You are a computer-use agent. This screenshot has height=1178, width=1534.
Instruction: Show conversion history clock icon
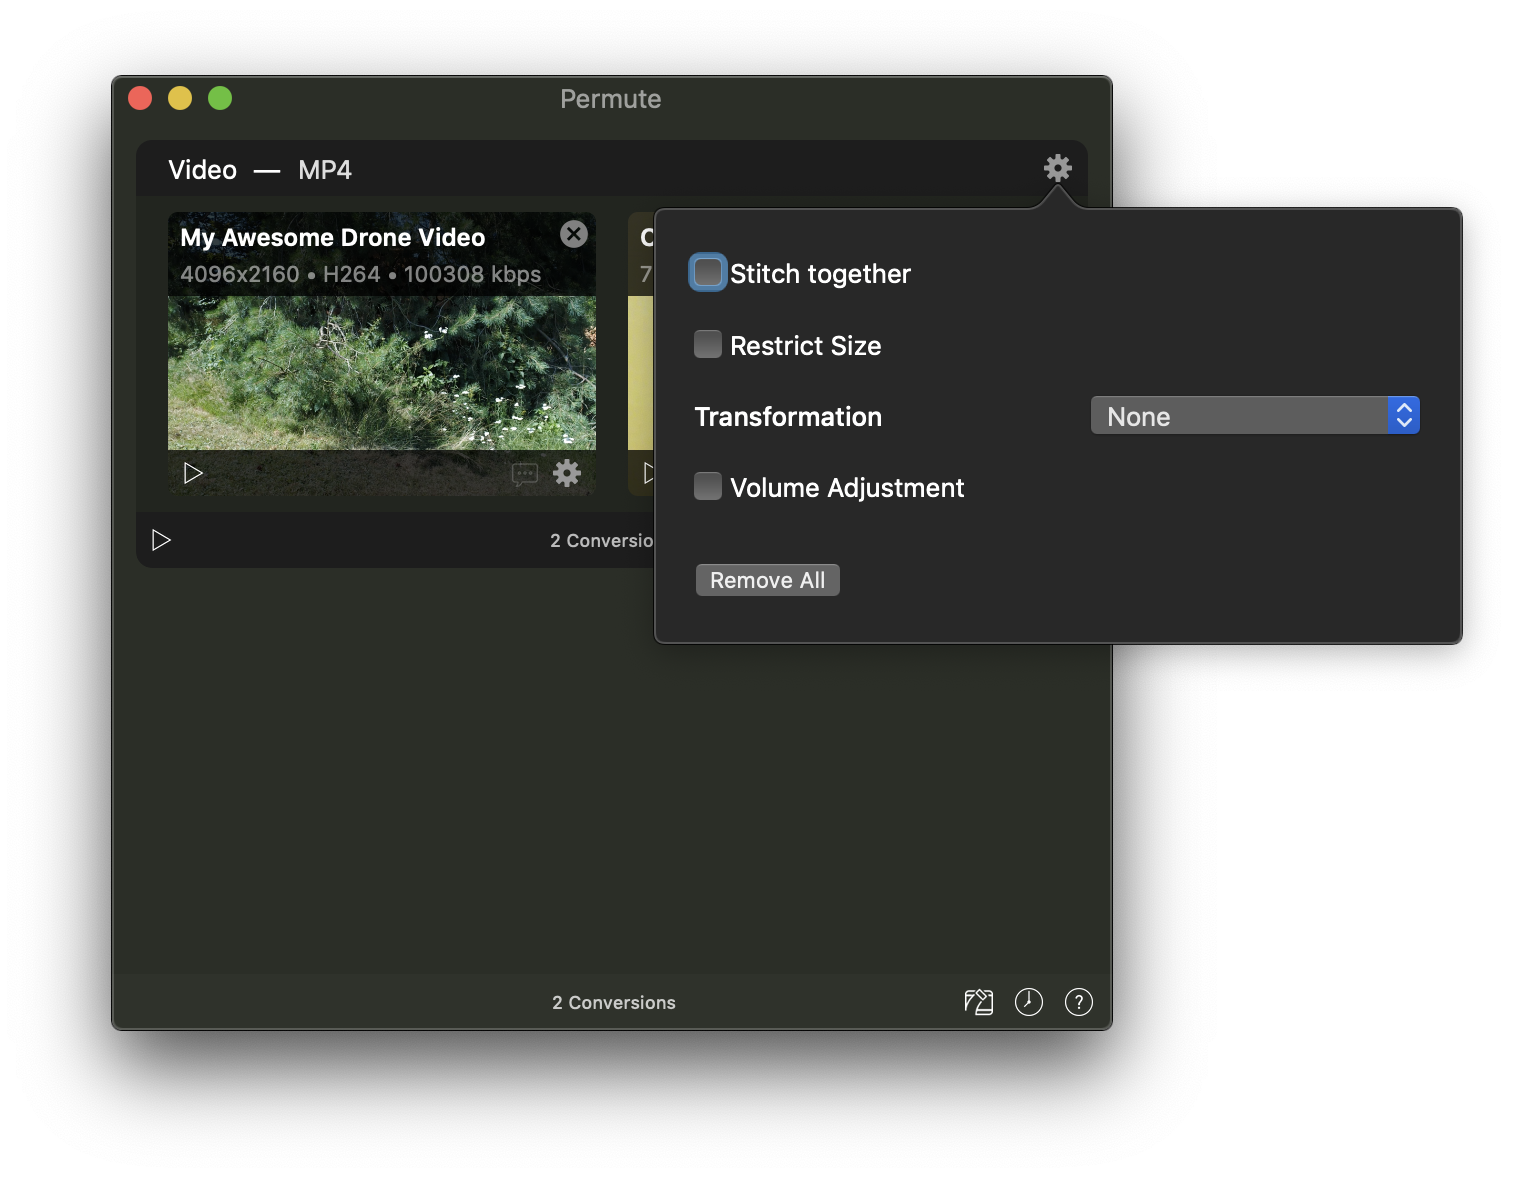(1029, 1002)
